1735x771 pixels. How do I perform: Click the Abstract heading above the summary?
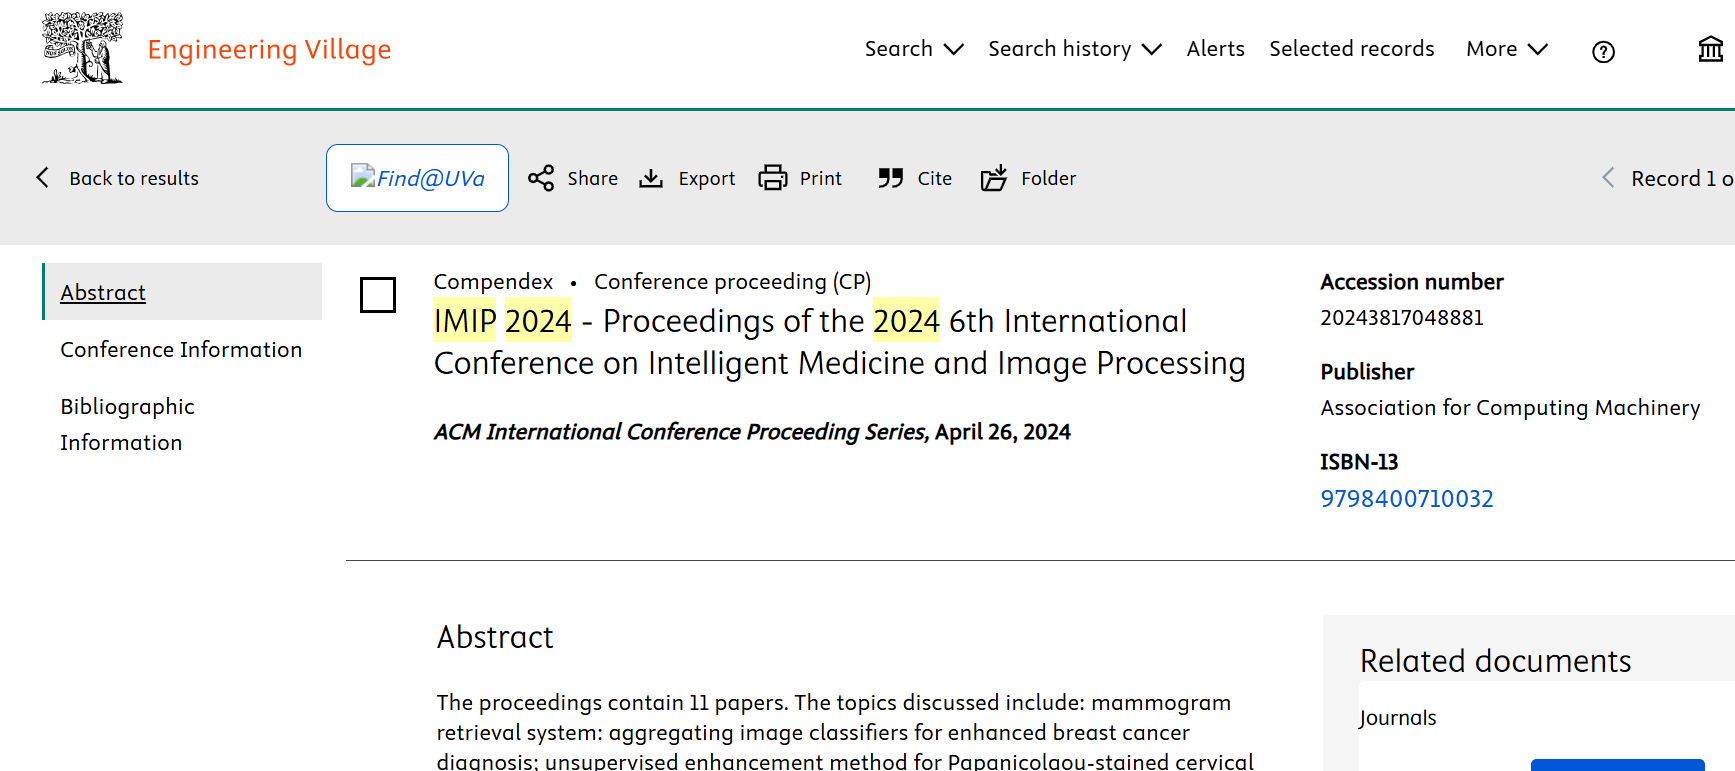click(495, 637)
